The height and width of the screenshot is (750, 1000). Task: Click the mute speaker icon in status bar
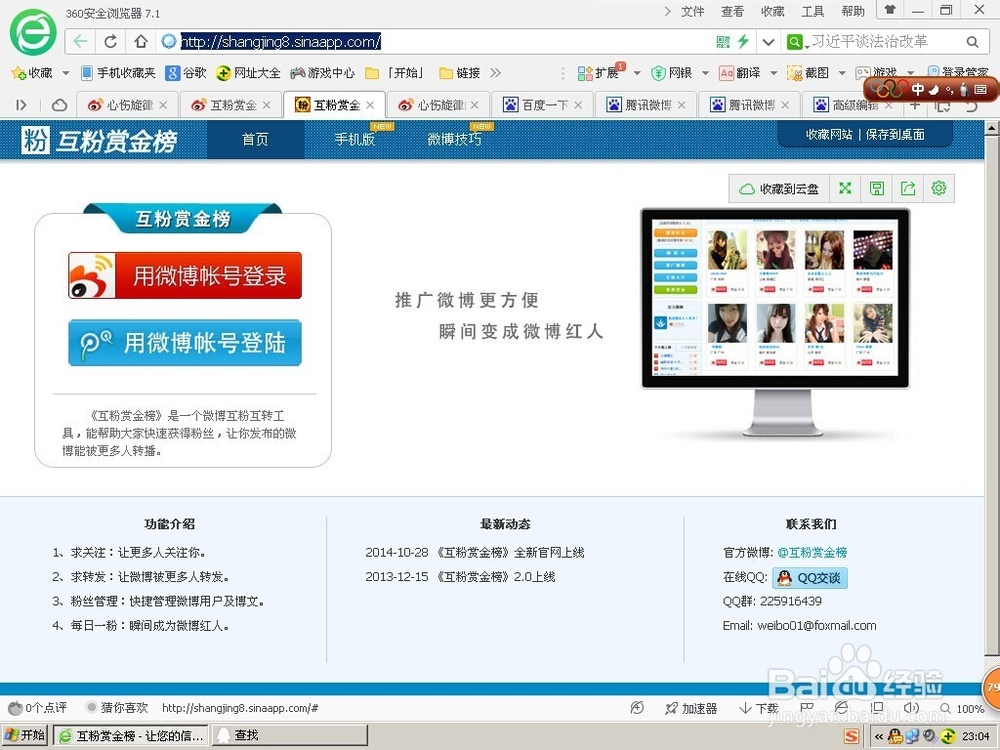(911, 708)
